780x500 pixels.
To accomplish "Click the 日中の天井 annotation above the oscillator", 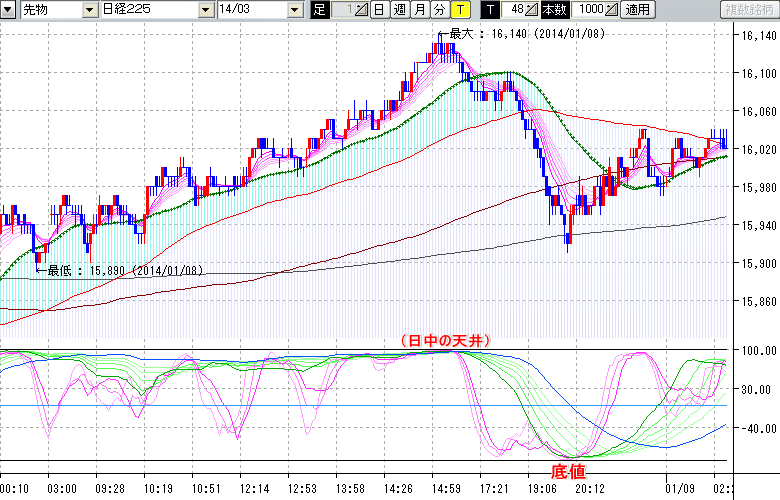I will coord(445,341).
